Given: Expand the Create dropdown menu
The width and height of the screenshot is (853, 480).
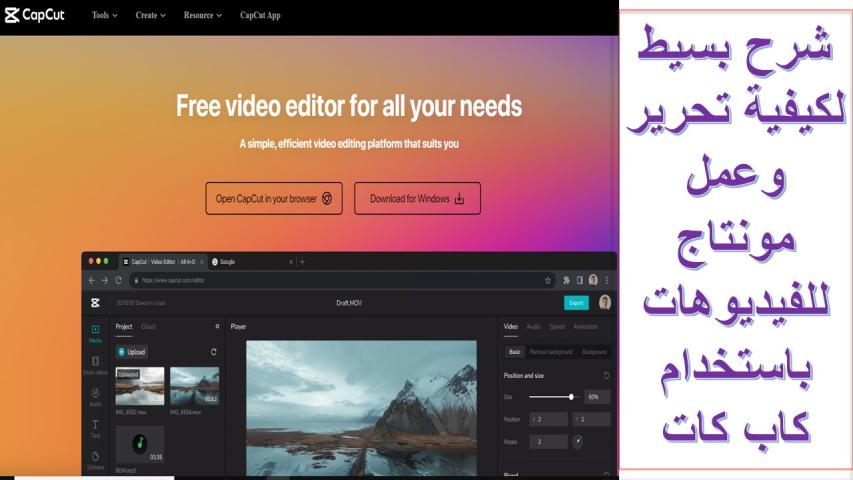Looking at the screenshot, I should [151, 15].
